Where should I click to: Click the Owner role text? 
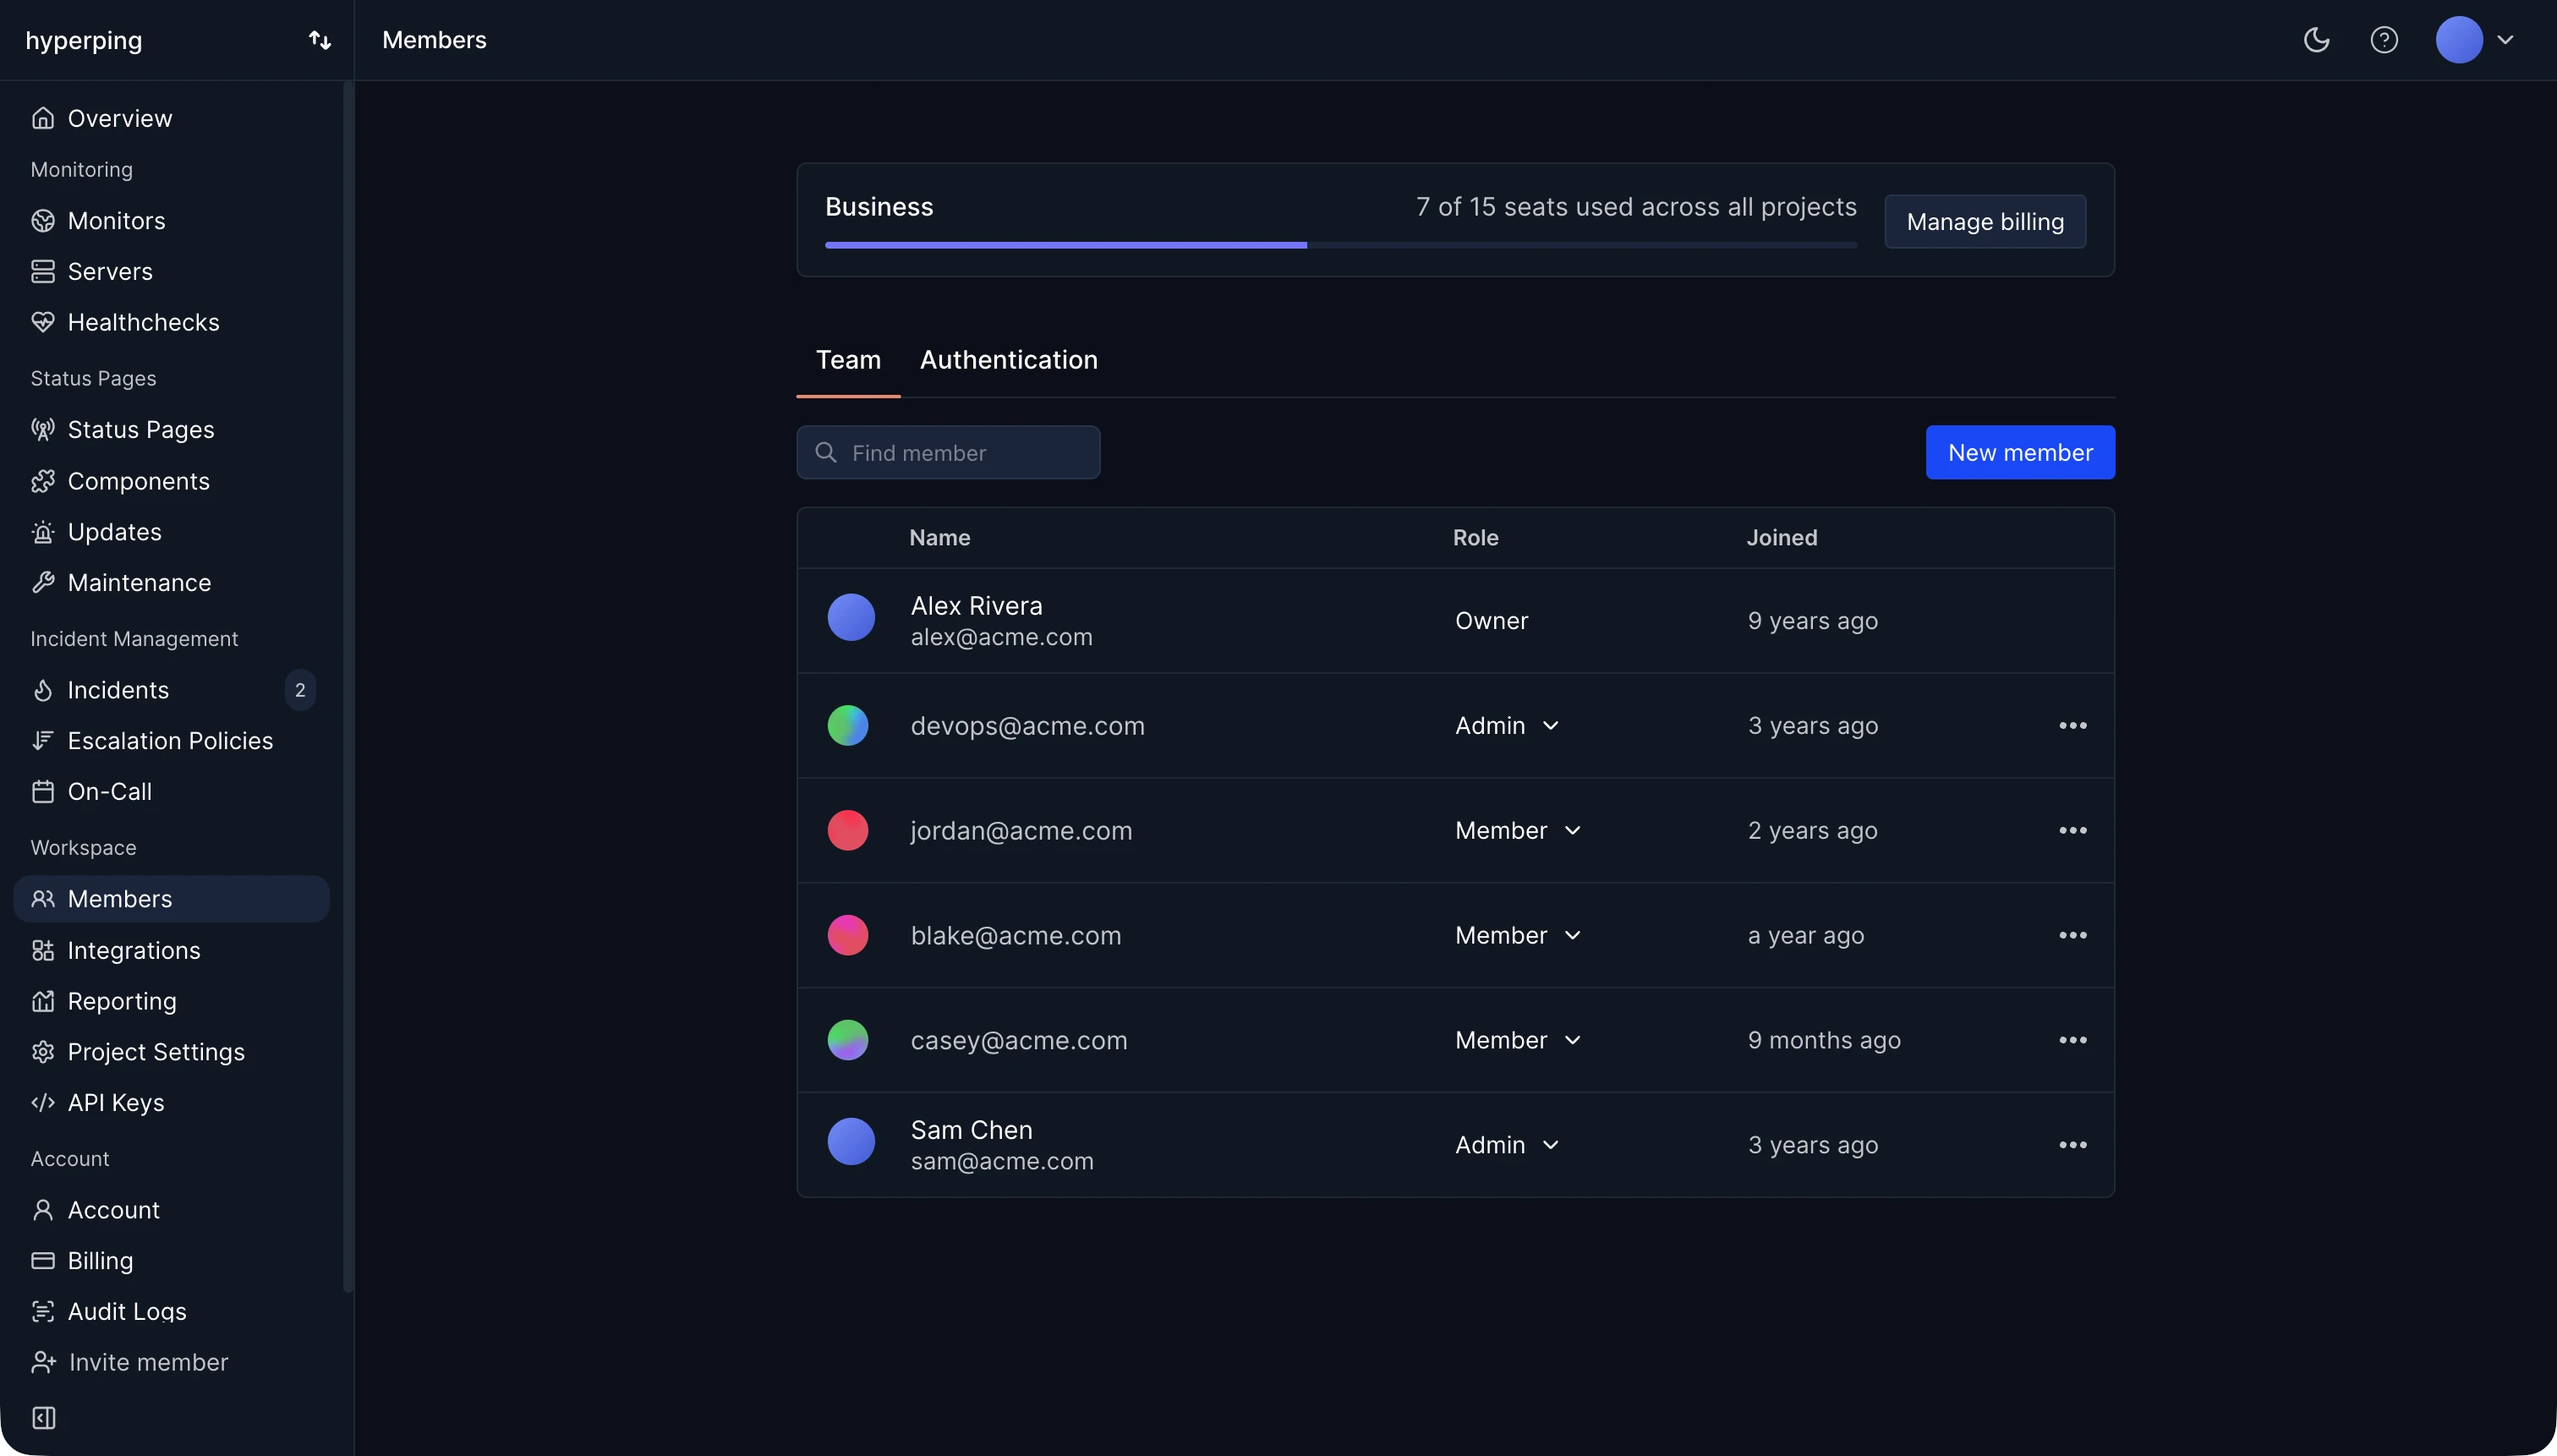pos(1491,620)
